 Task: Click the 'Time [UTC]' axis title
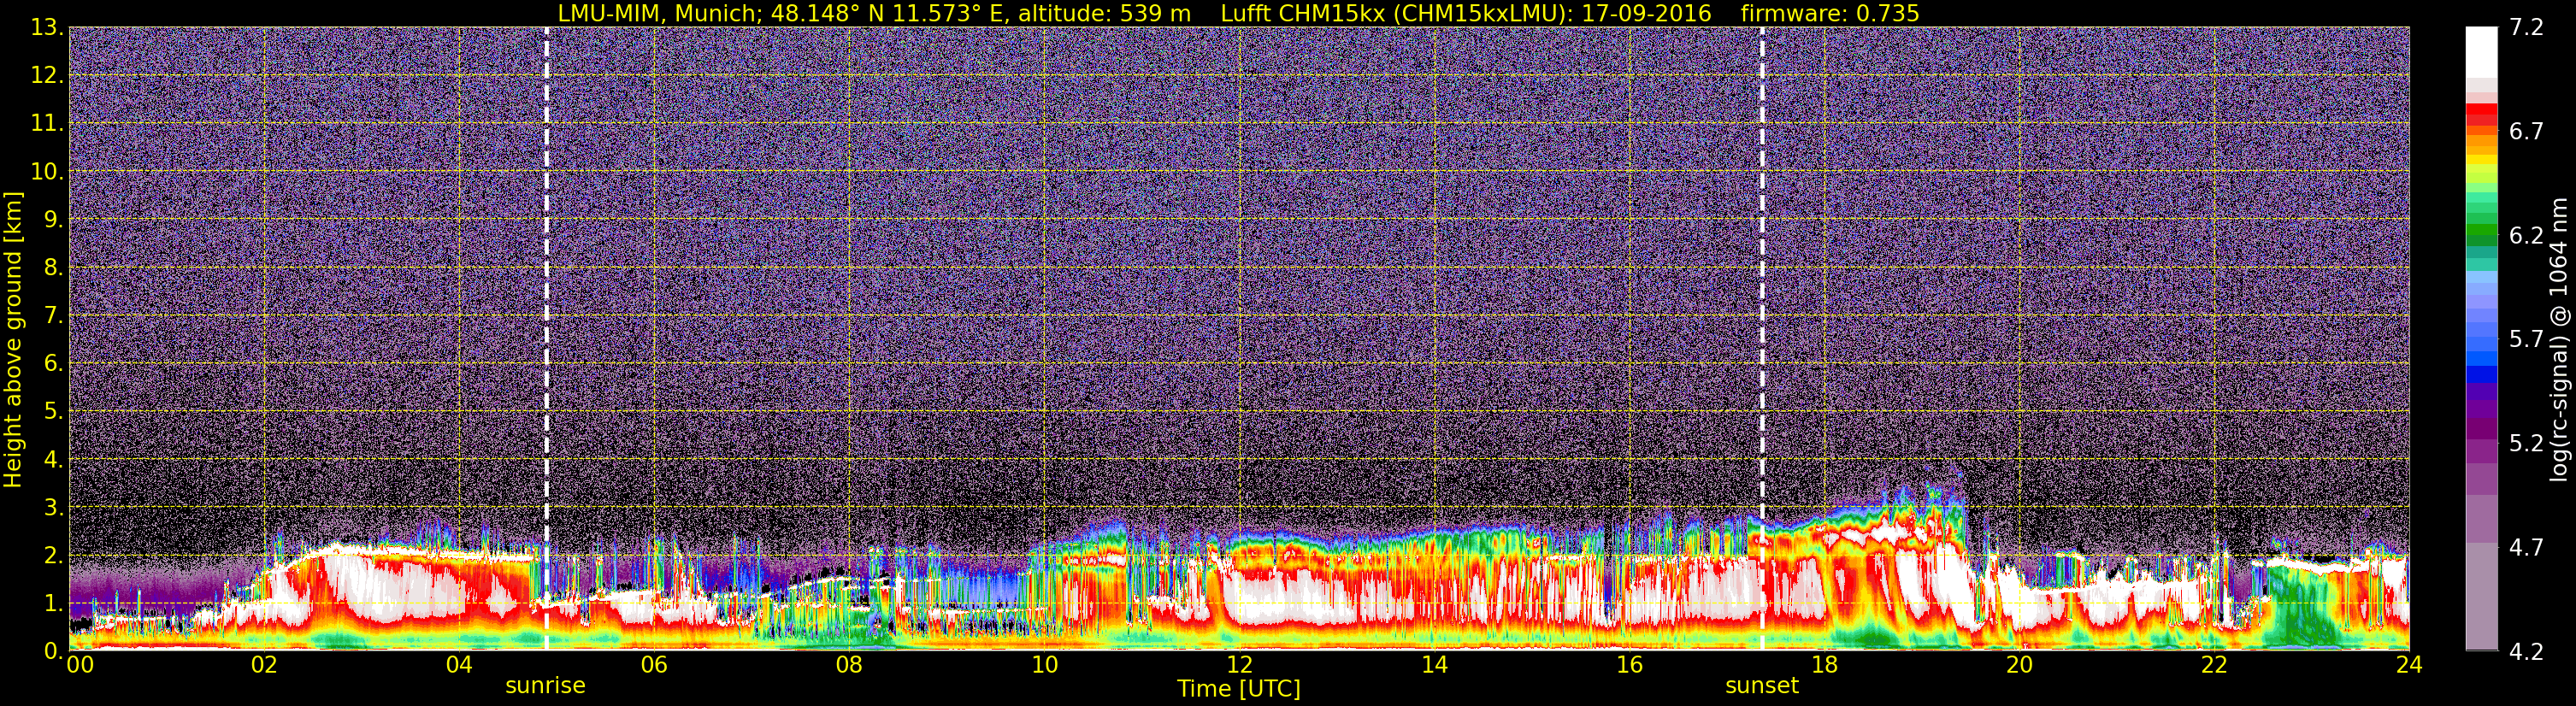[x=1239, y=689]
